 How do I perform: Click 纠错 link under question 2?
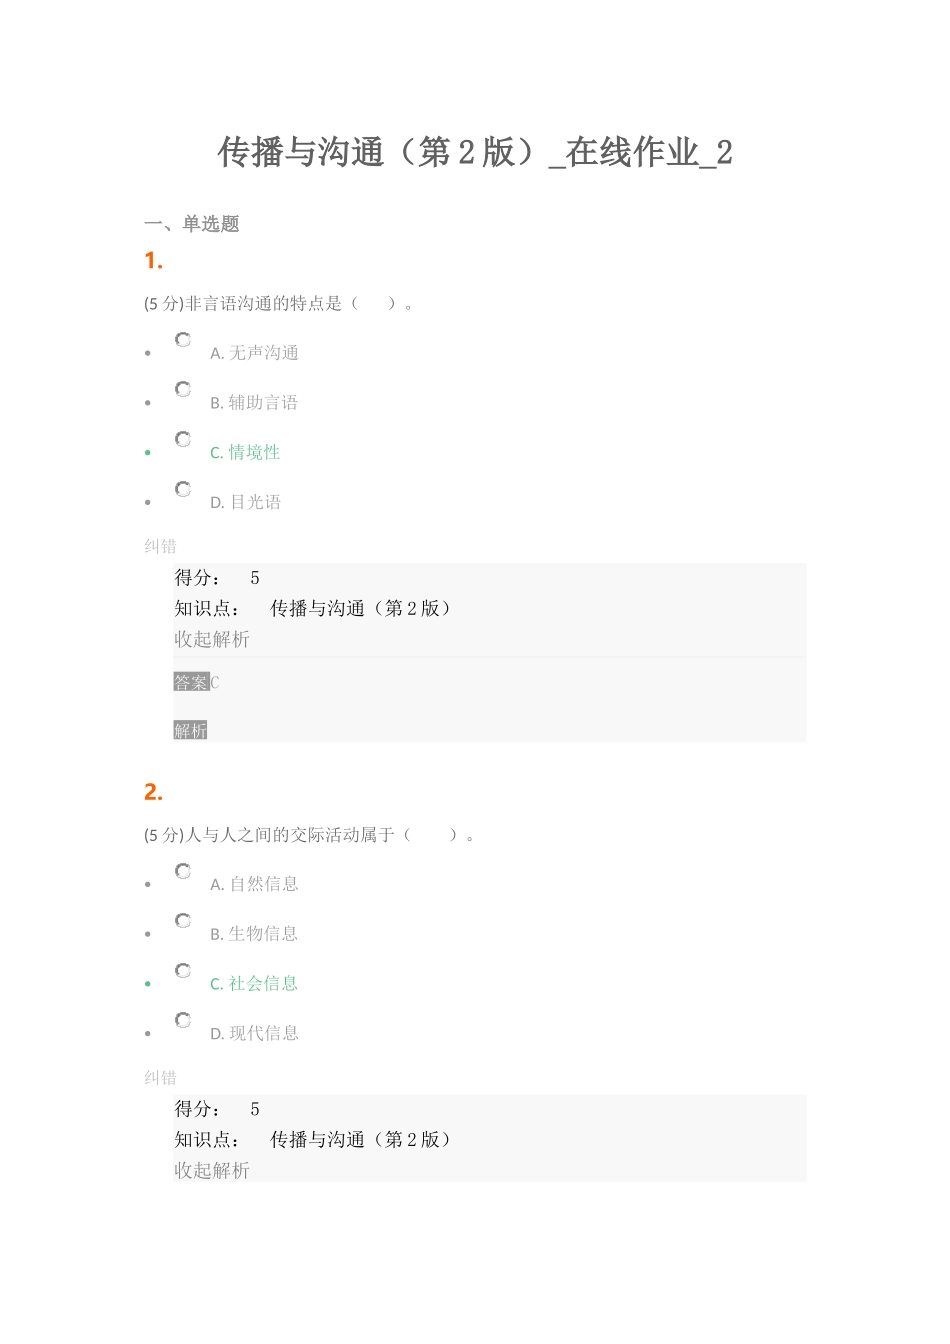160,1077
